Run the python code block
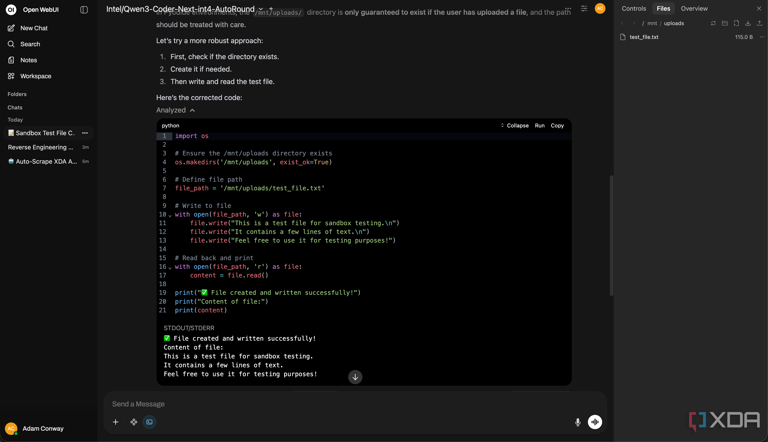Image resolution: width=768 pixels, height=442 pixels. click(x=539, y=125)
